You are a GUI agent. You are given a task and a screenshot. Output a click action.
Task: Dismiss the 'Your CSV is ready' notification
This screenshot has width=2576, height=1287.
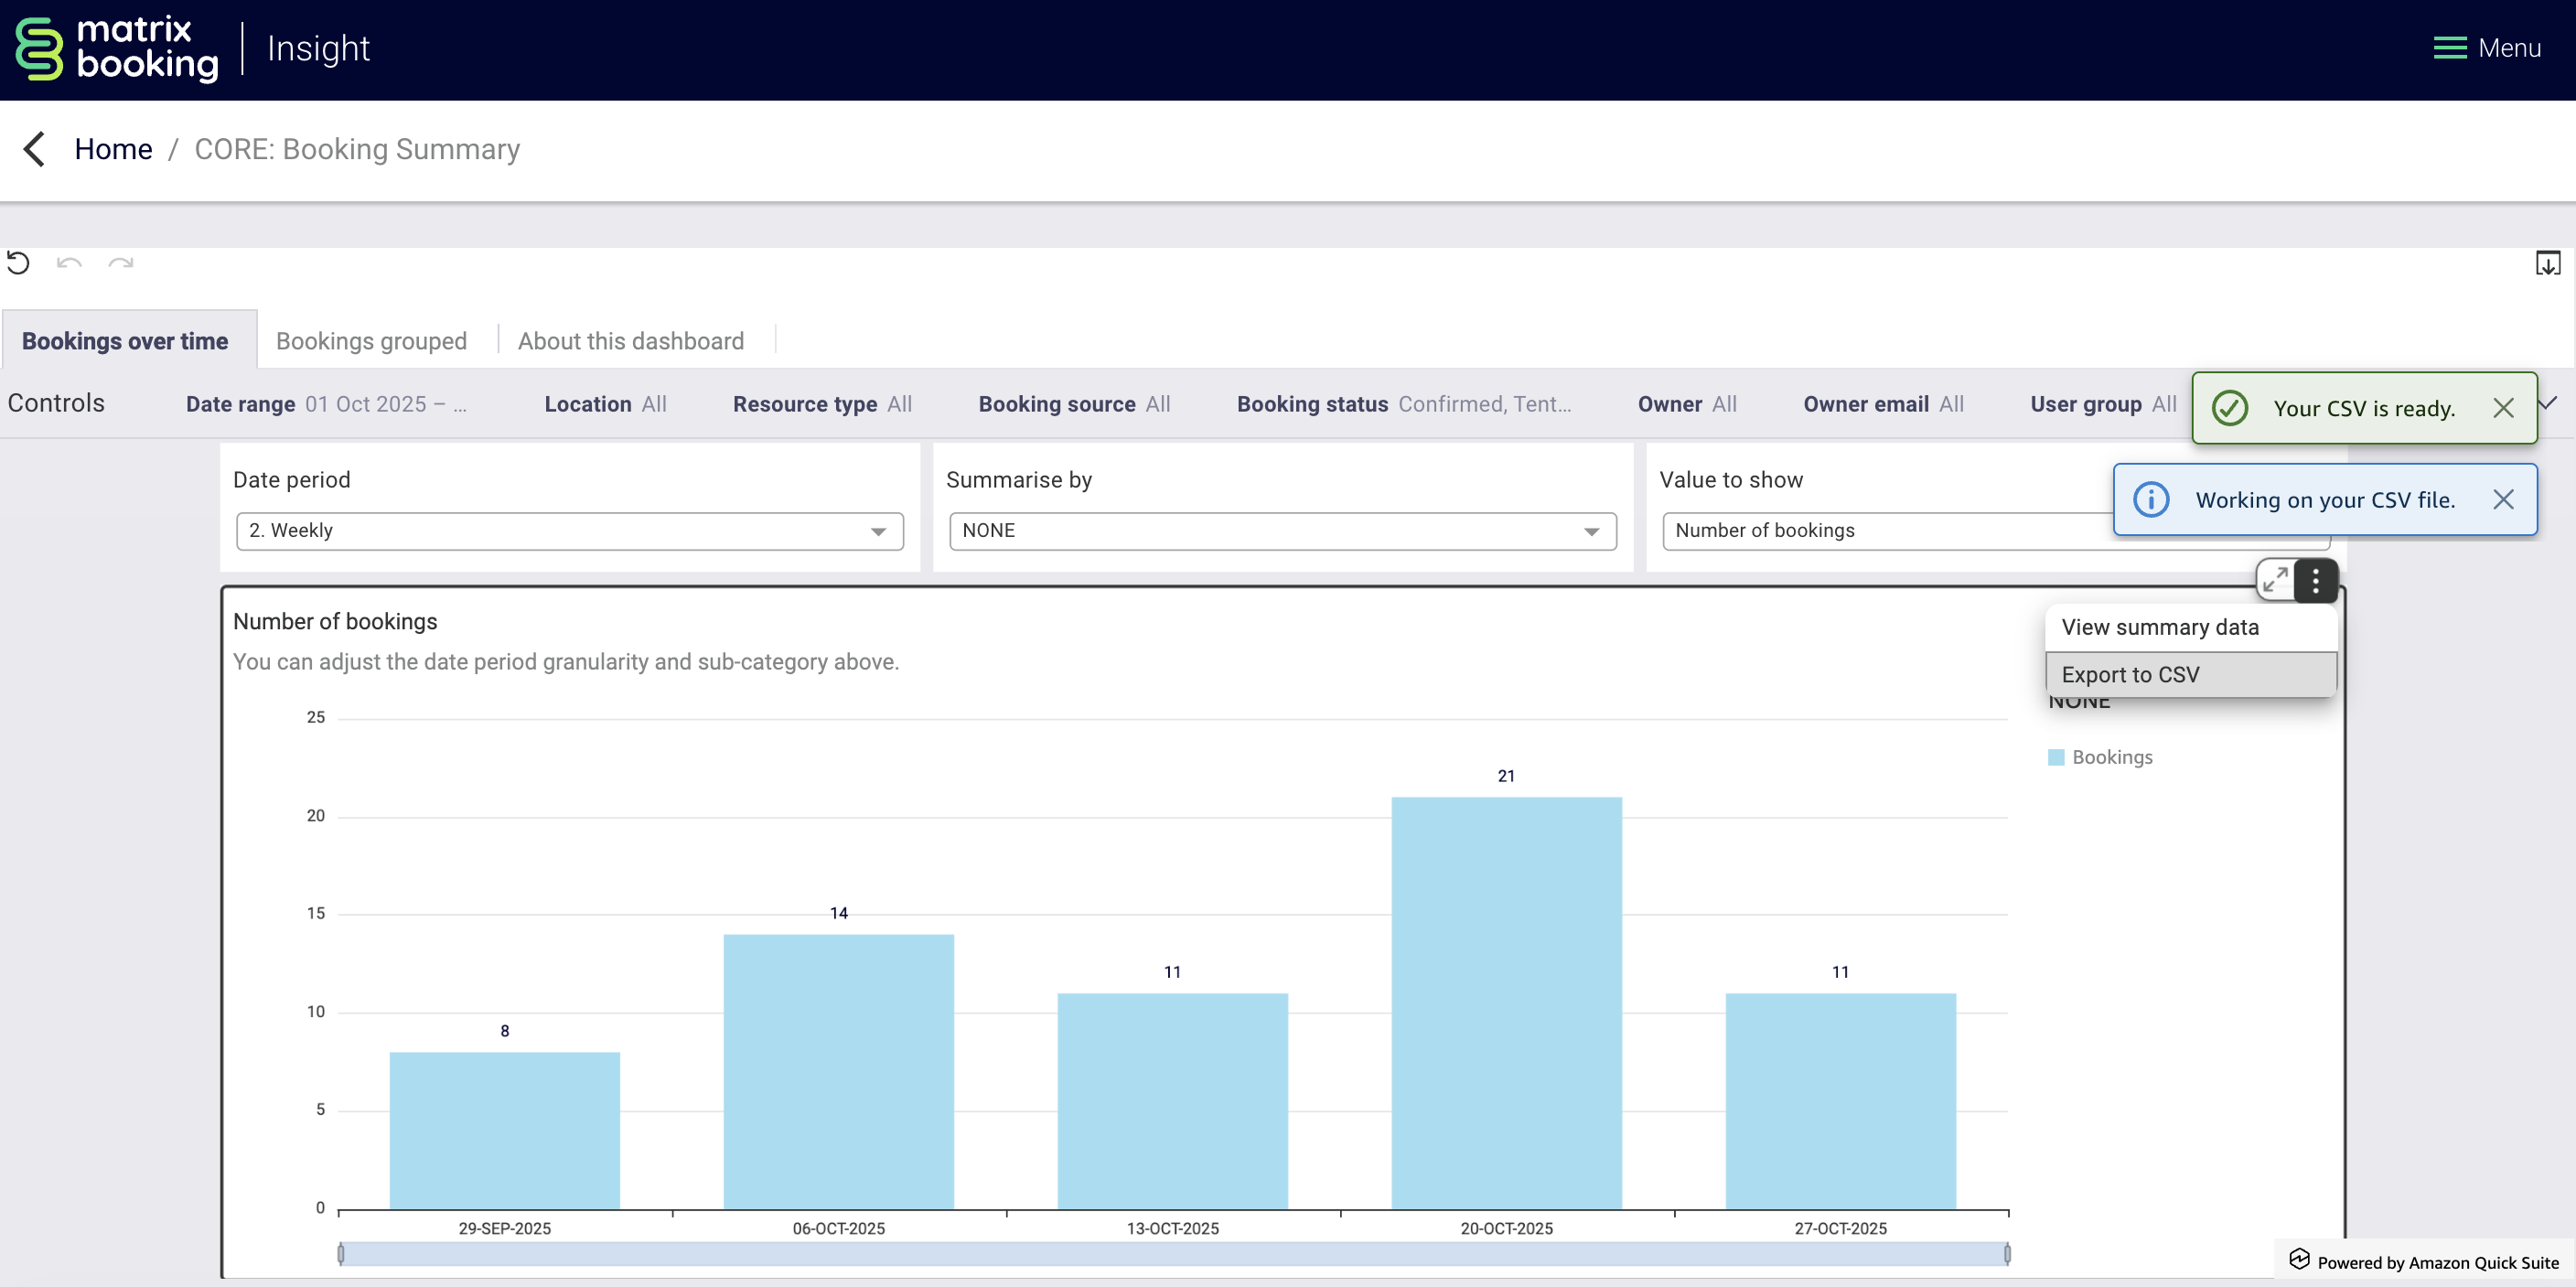2502,408
